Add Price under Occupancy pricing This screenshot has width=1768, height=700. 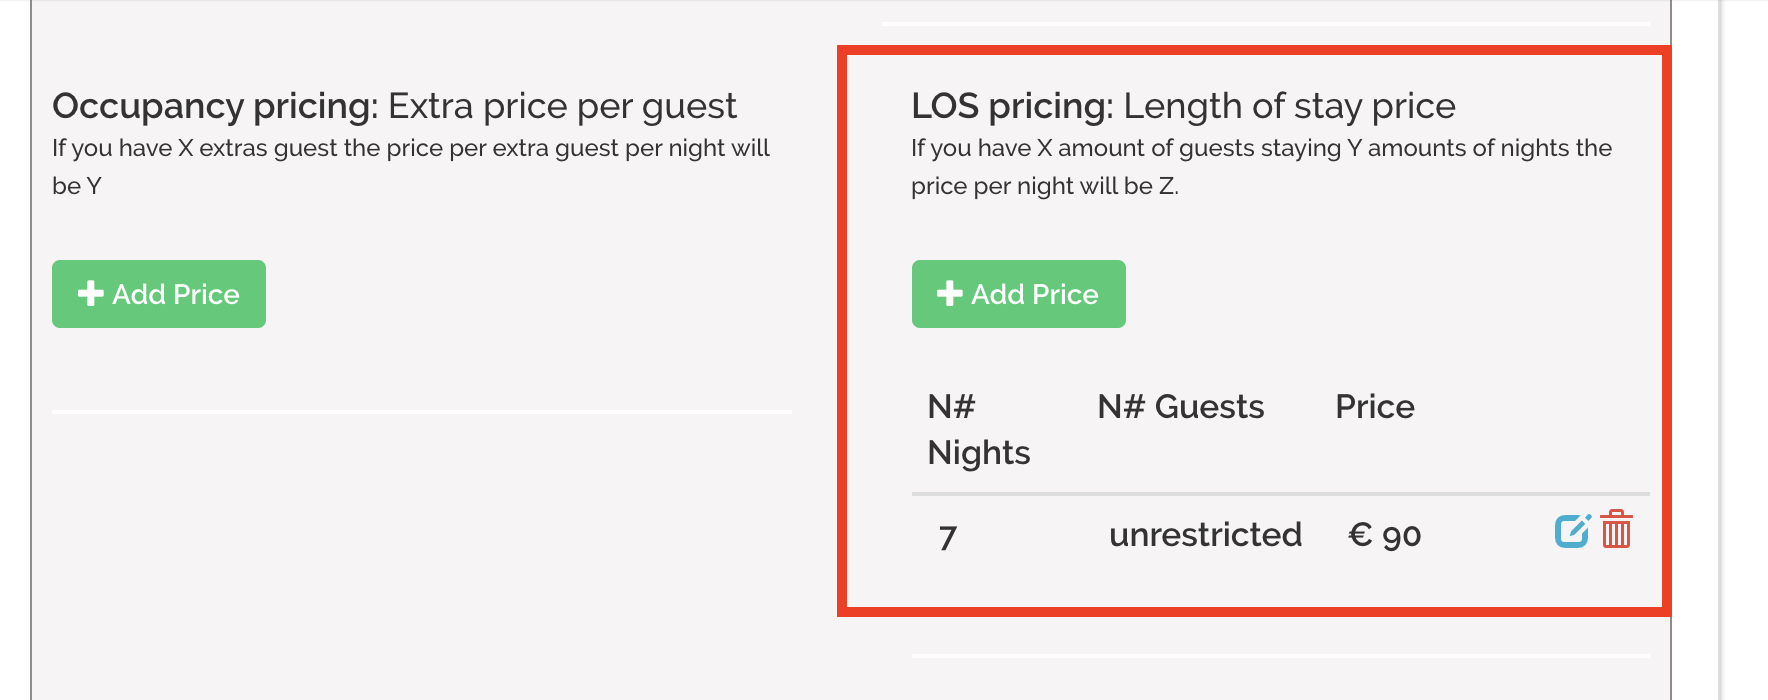click(x=159, y=294)
